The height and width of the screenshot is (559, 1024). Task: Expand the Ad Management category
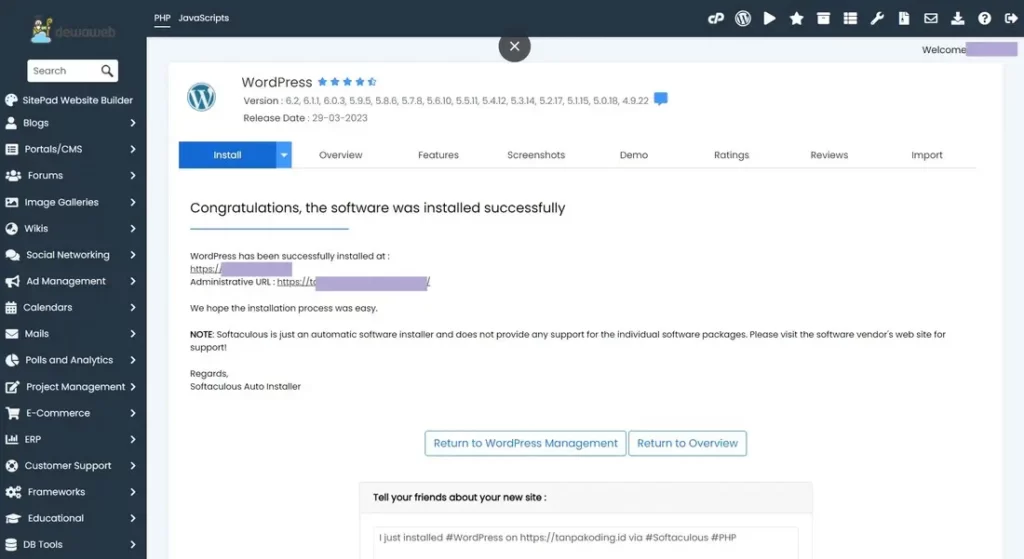(71, 281)
